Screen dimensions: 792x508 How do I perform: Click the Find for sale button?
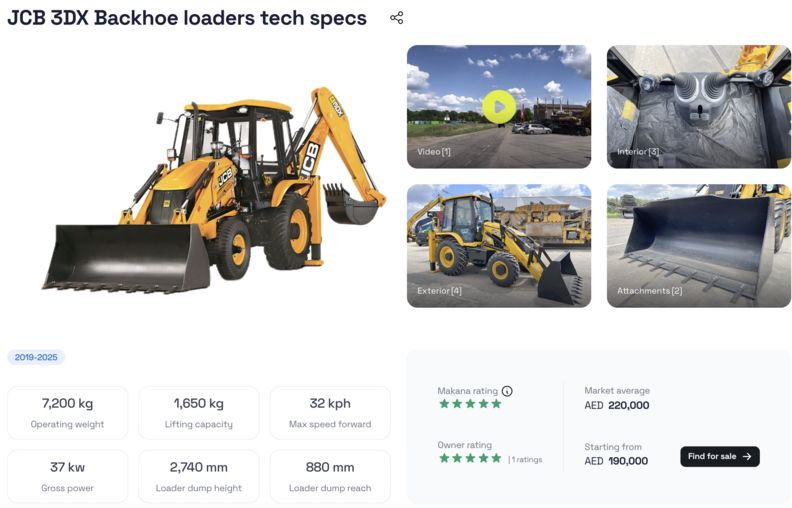coord(720,456)
